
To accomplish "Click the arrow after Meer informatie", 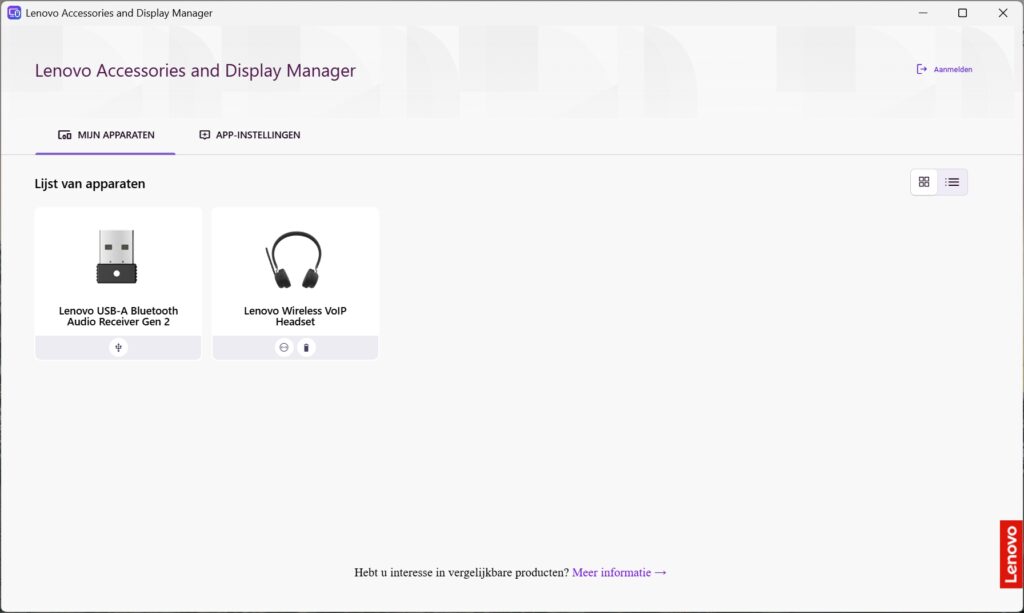I will [660, 573].
